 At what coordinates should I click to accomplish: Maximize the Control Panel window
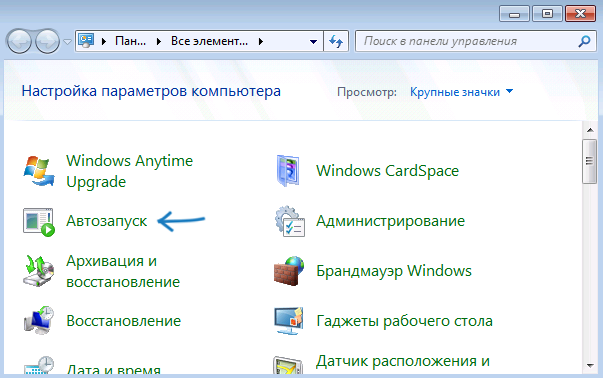[x=547, y=14]
